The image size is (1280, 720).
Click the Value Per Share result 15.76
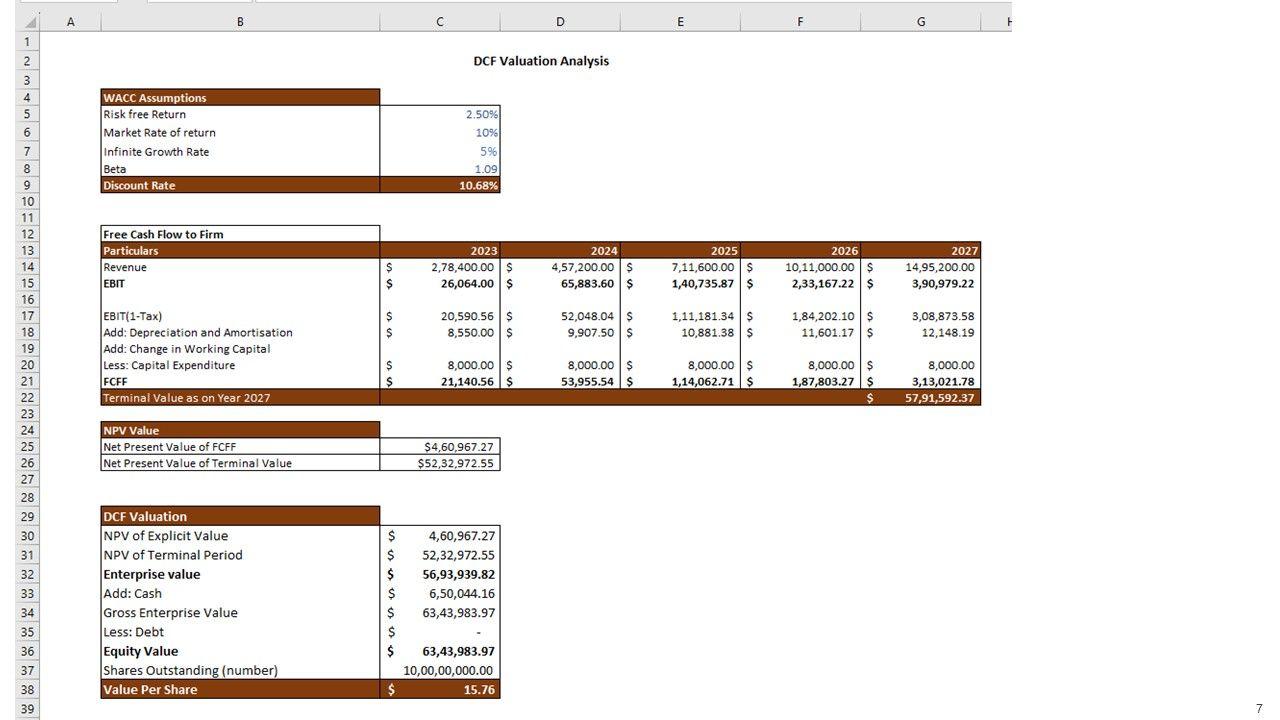point(440,689)
